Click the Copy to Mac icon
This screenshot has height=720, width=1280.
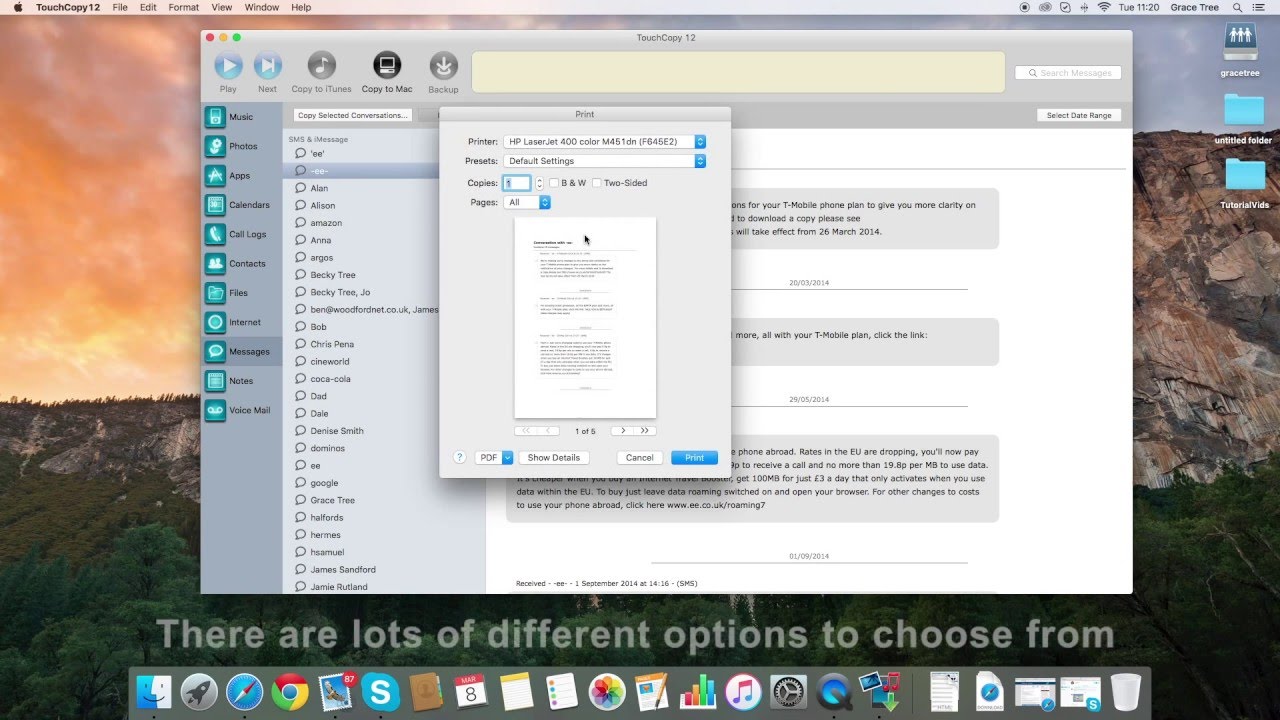387,66
